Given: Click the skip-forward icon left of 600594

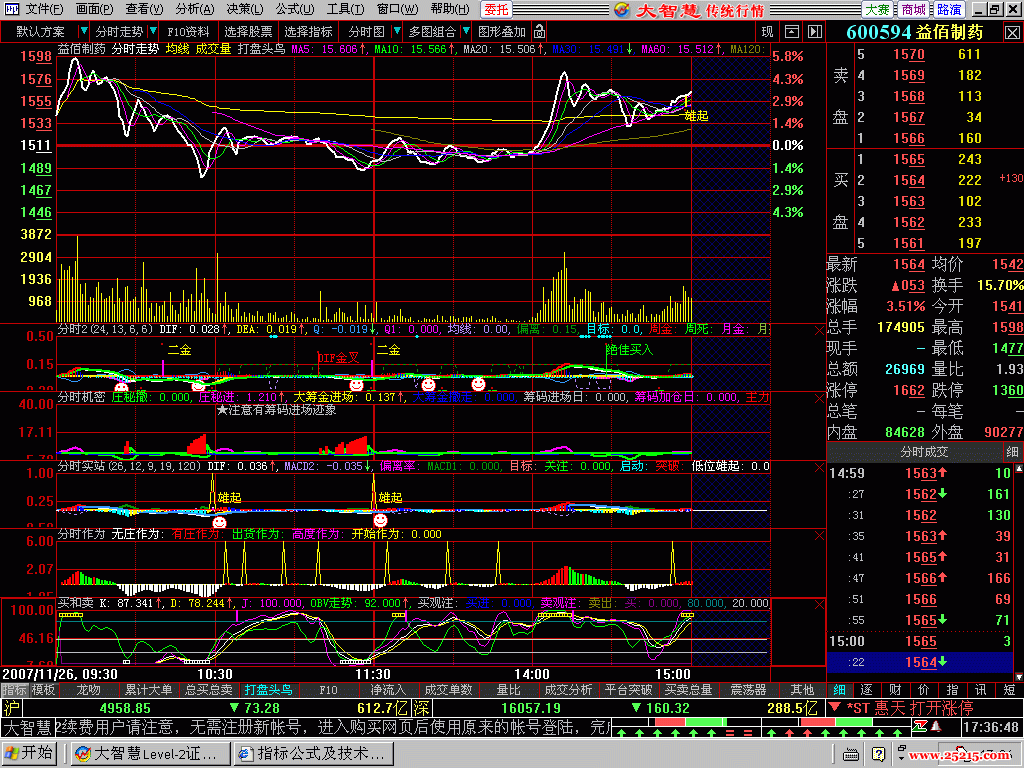Looking at the screenshot, I should 816,32.
